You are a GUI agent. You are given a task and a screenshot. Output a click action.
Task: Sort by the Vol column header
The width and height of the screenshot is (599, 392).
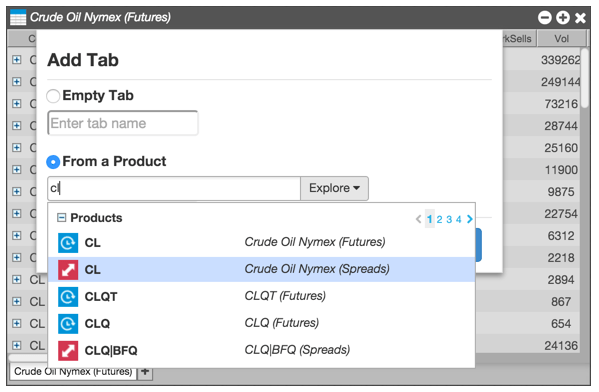pos(562,39)
